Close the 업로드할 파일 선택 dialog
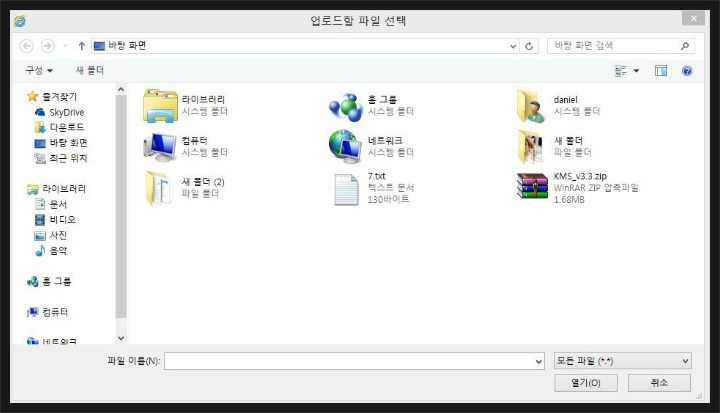 693,18
